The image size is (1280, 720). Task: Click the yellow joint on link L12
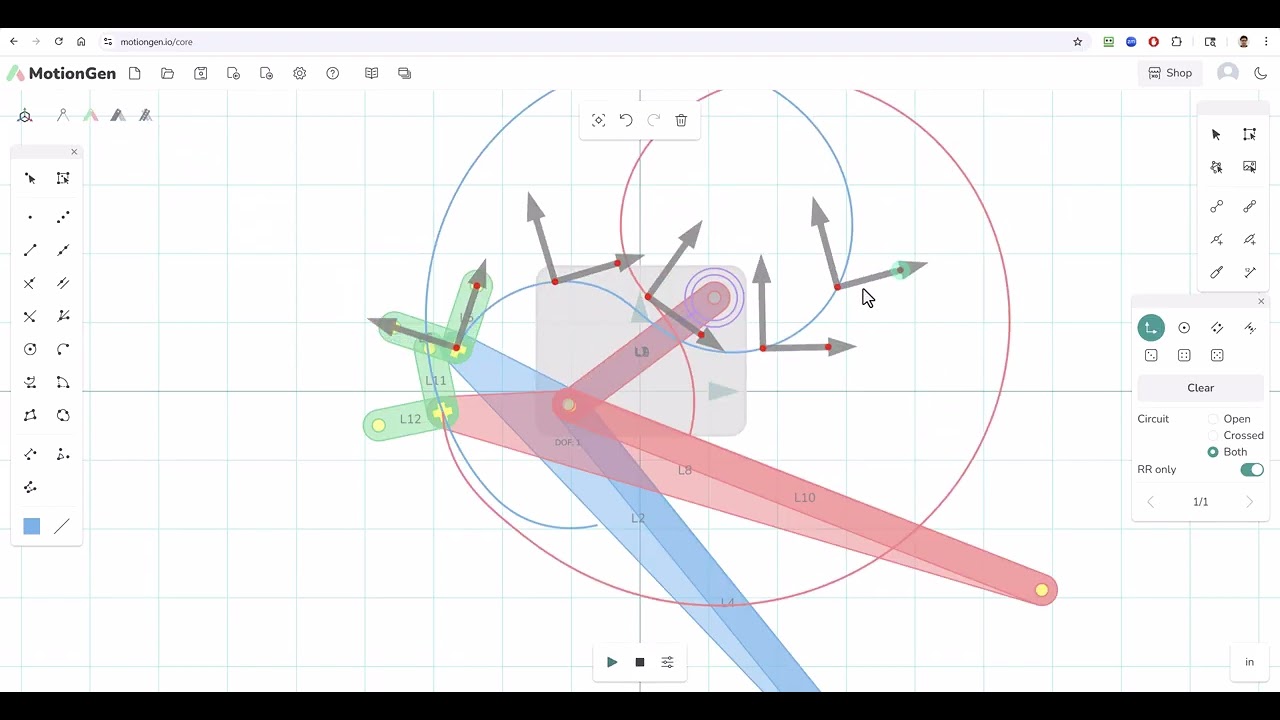[x=378, y=426]
